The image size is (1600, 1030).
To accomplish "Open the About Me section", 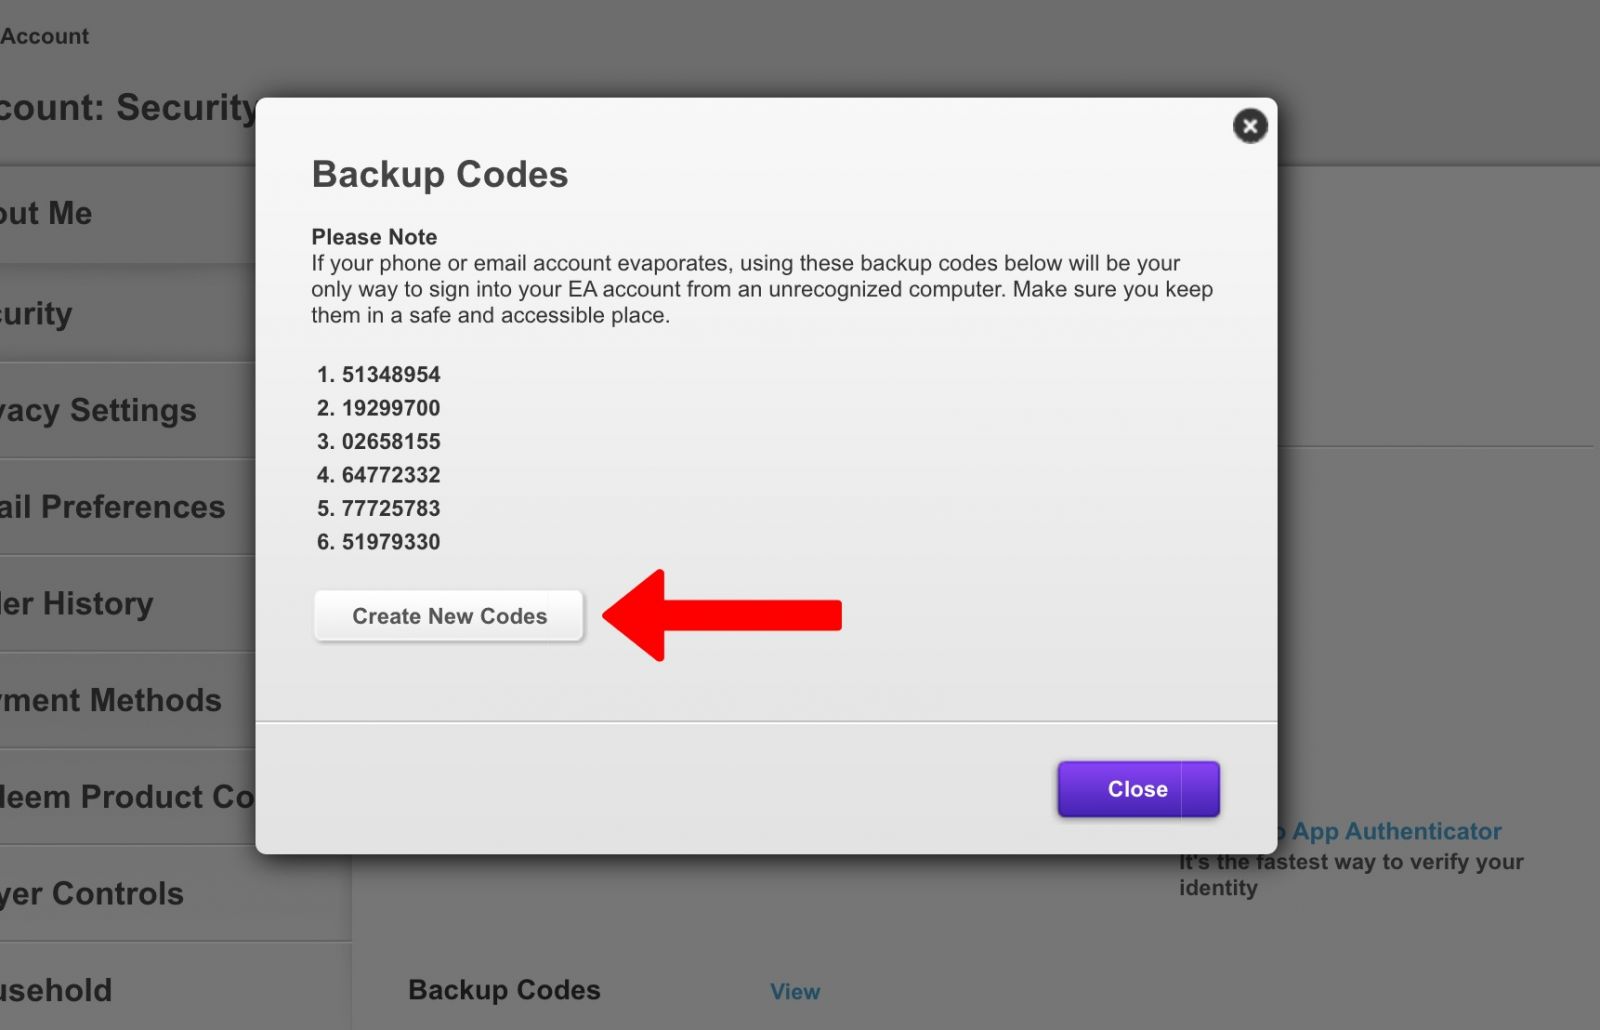I will tap(45, 213).
